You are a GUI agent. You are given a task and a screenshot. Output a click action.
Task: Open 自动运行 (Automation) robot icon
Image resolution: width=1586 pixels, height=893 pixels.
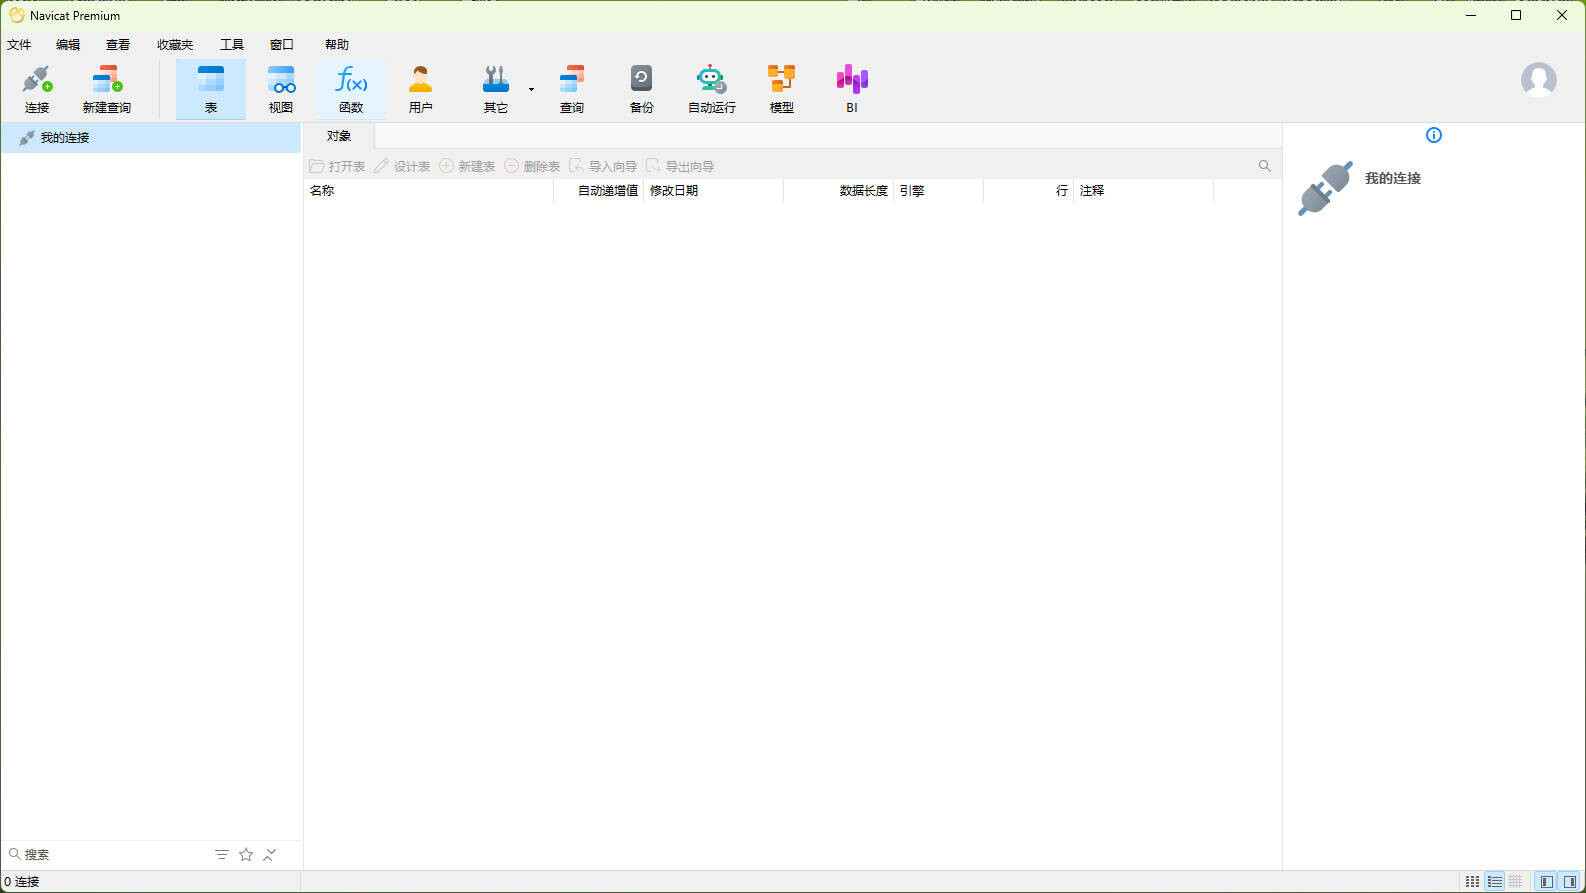coord(712,89)
